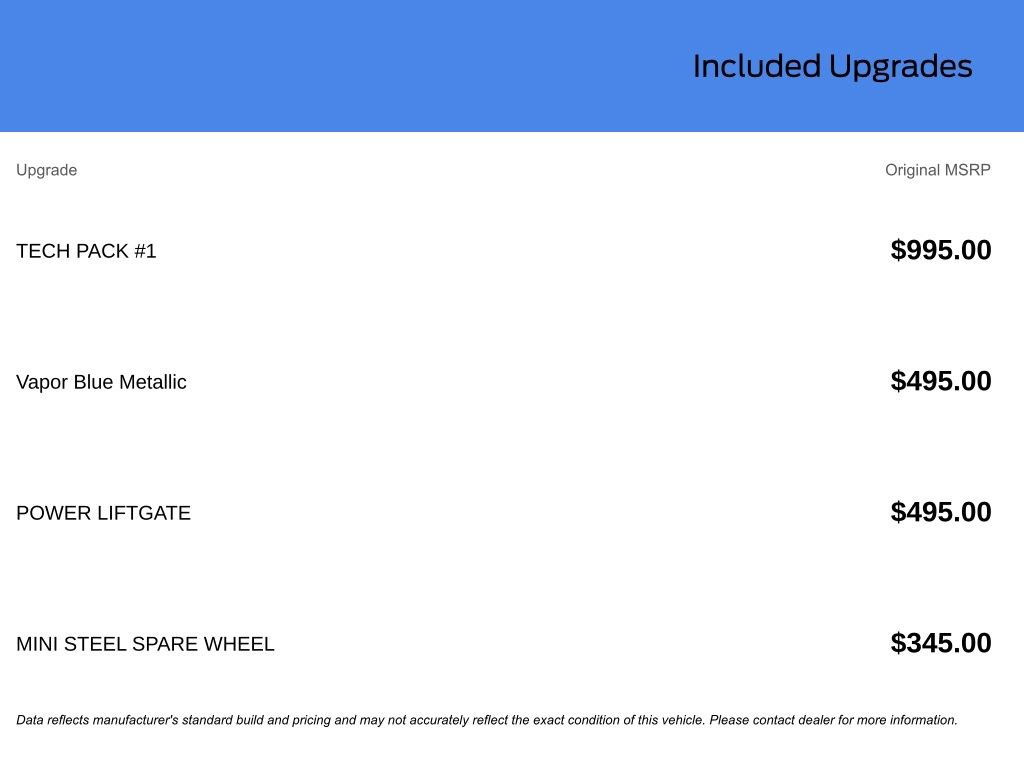Click the word "Metallic" in the paint upgrade
1024x768 pixels.
pos(152,382)
